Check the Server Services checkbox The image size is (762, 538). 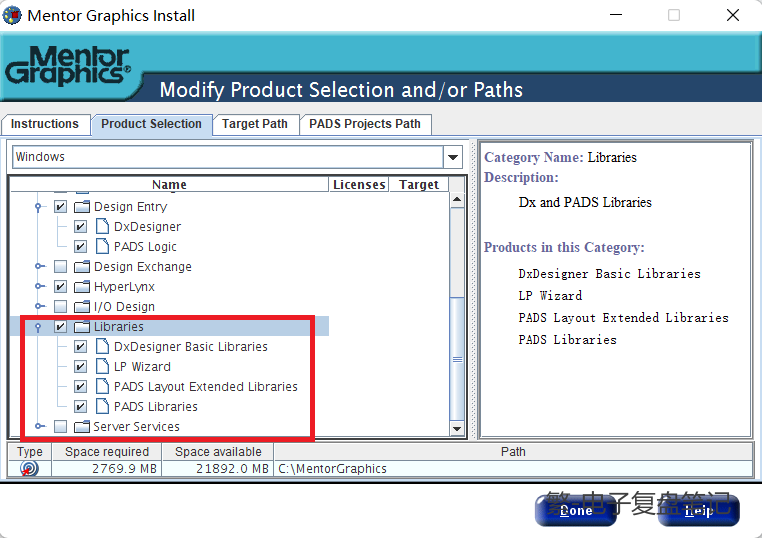[60, 427]
